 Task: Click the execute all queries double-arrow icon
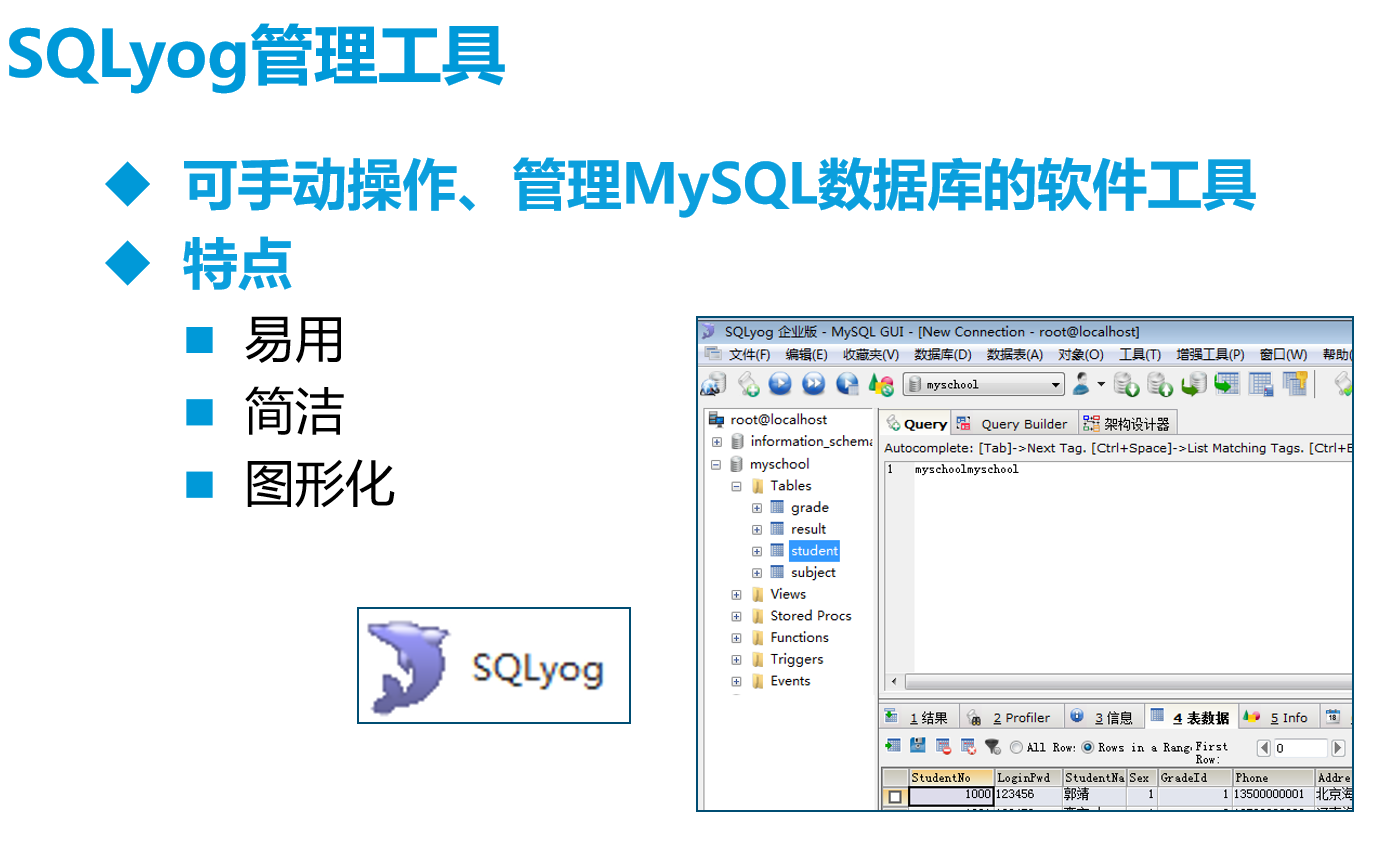[x=814, y=384]
